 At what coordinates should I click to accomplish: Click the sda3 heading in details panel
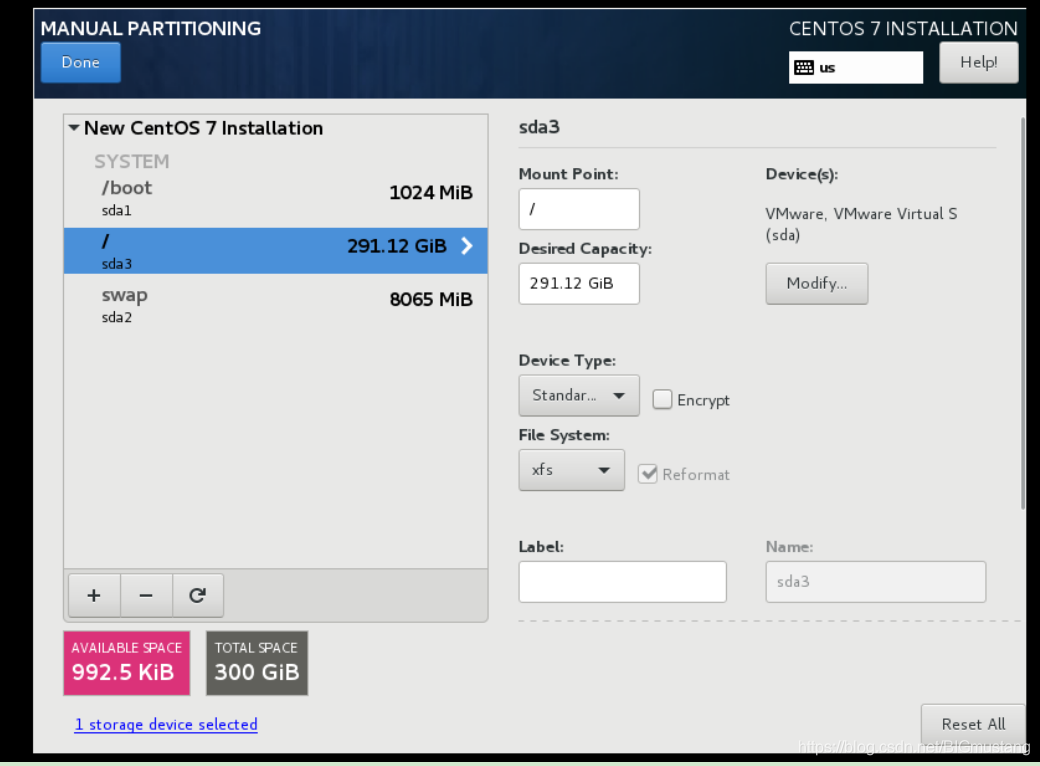(x=539, y=127)
